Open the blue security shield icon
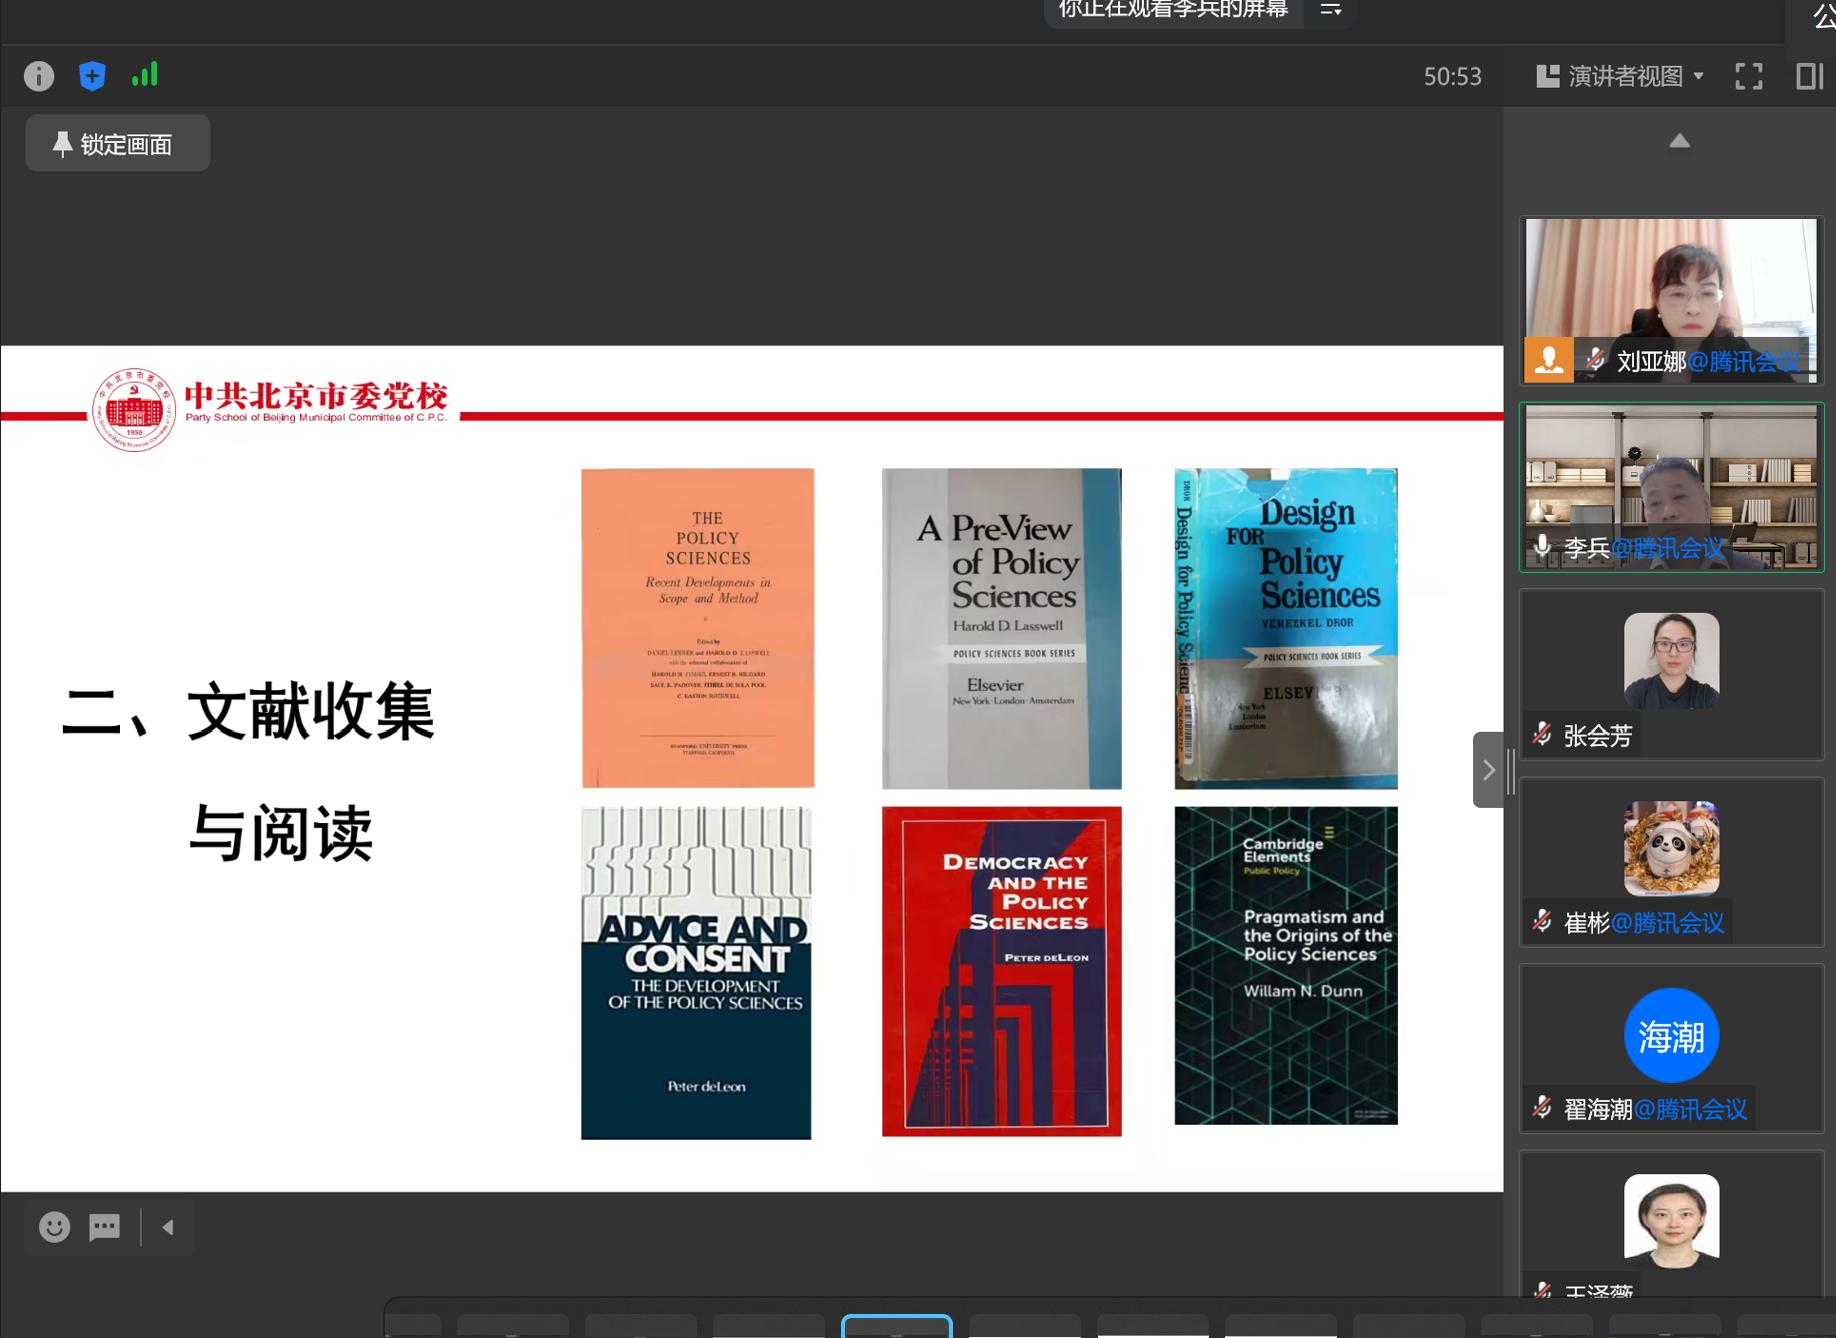This screenshot has width=1836, height=1338. [92, 76]
